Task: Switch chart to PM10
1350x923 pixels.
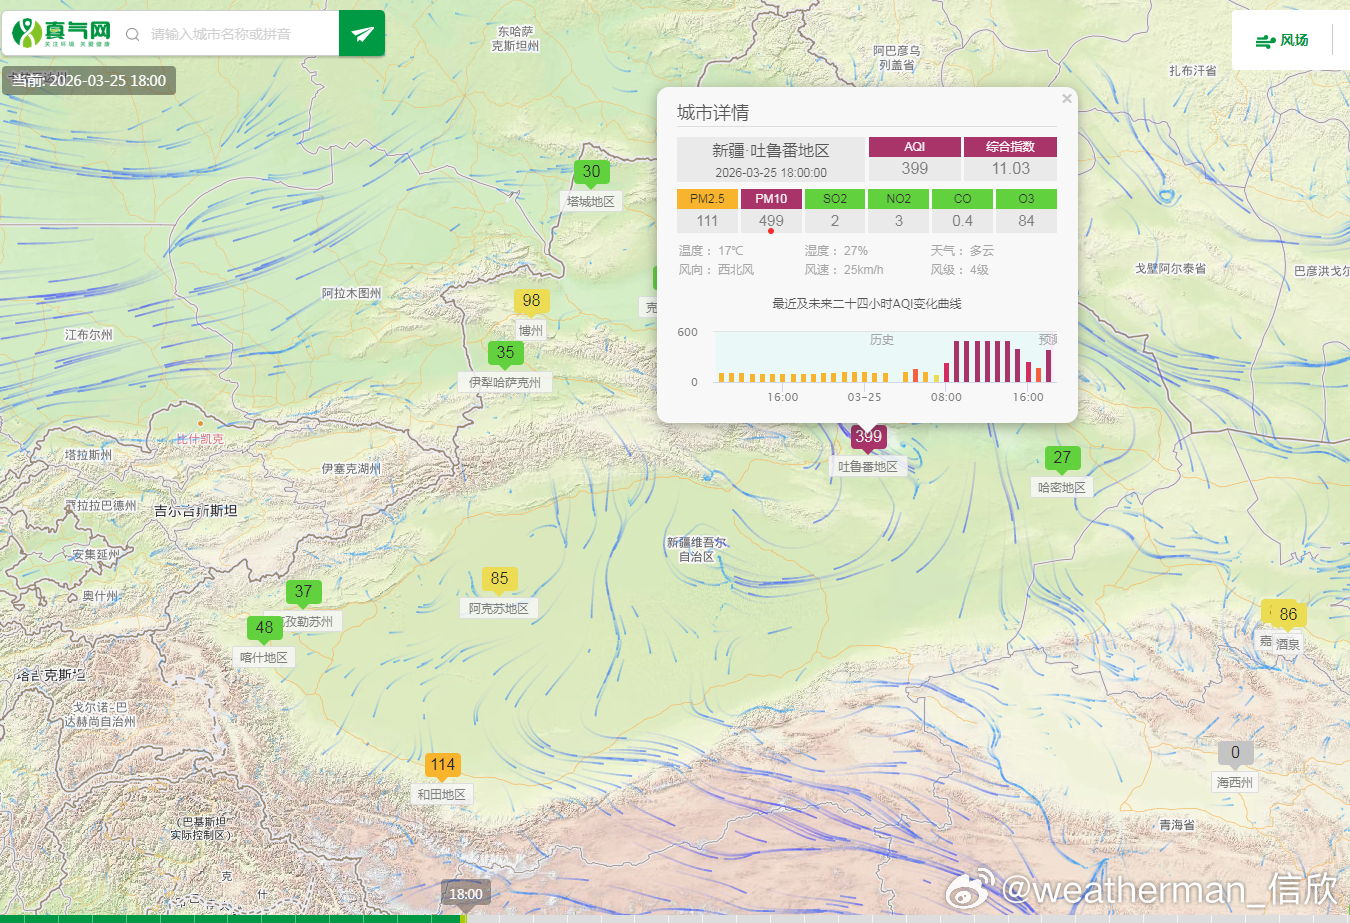Action: click(771, 199)
